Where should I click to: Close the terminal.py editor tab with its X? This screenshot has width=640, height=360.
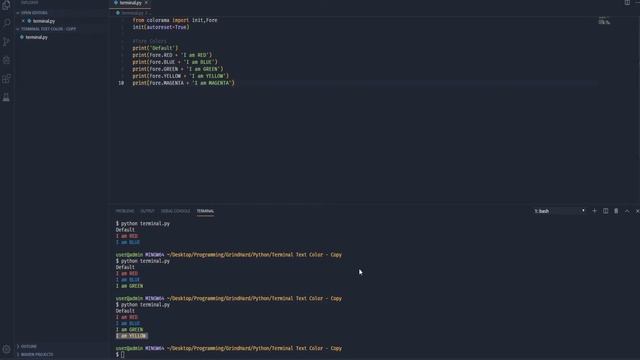[x=146, y=3]
